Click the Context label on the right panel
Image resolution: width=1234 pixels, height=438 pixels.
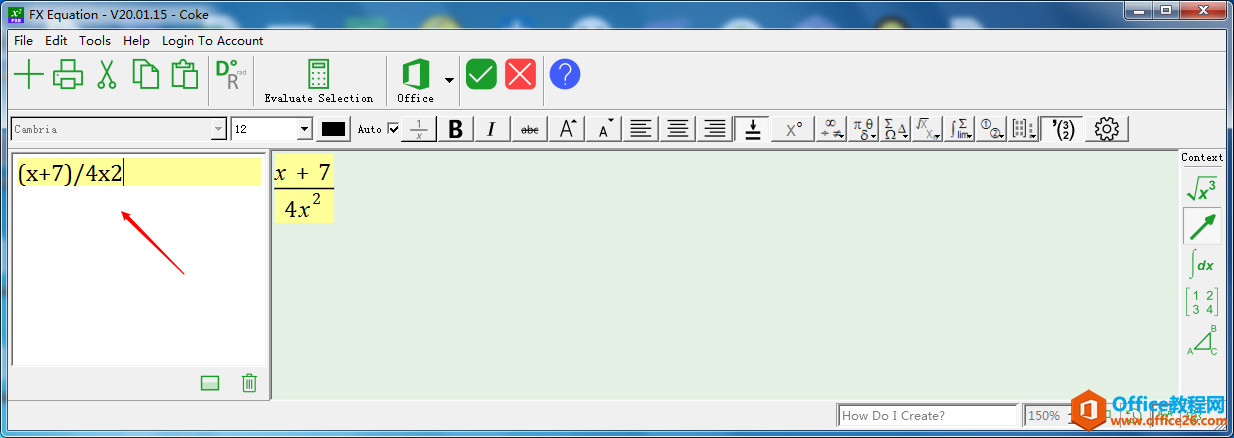pos(1202,157)
